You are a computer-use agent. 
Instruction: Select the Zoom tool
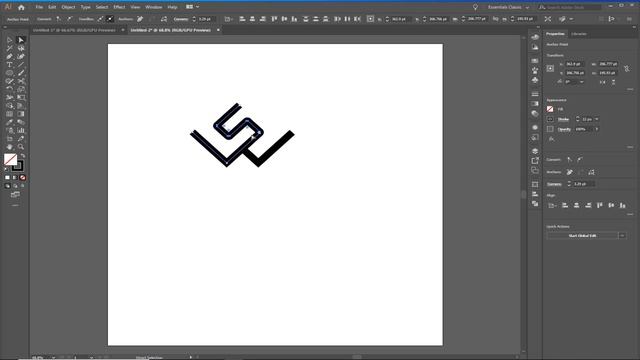click(x=21, y=147)
